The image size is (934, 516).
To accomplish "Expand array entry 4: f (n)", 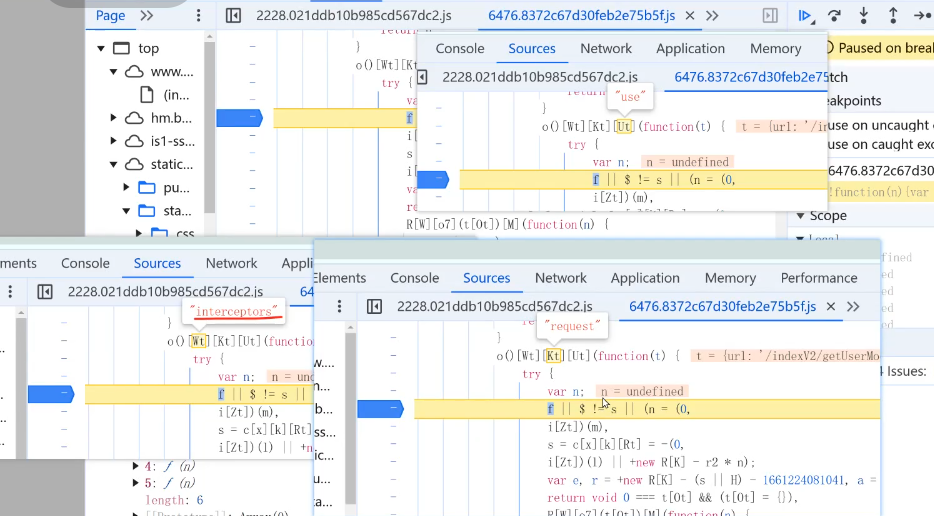I will 136,467.
